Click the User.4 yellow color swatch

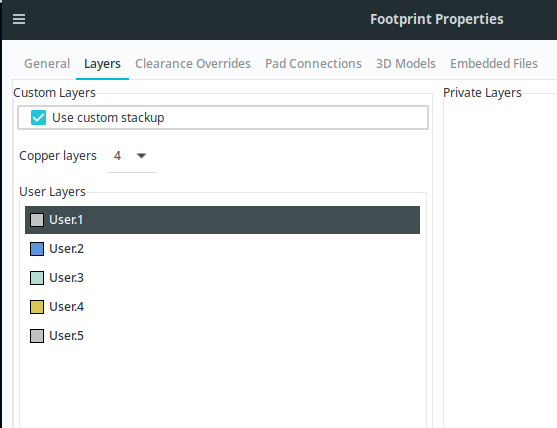coord(37,307)
